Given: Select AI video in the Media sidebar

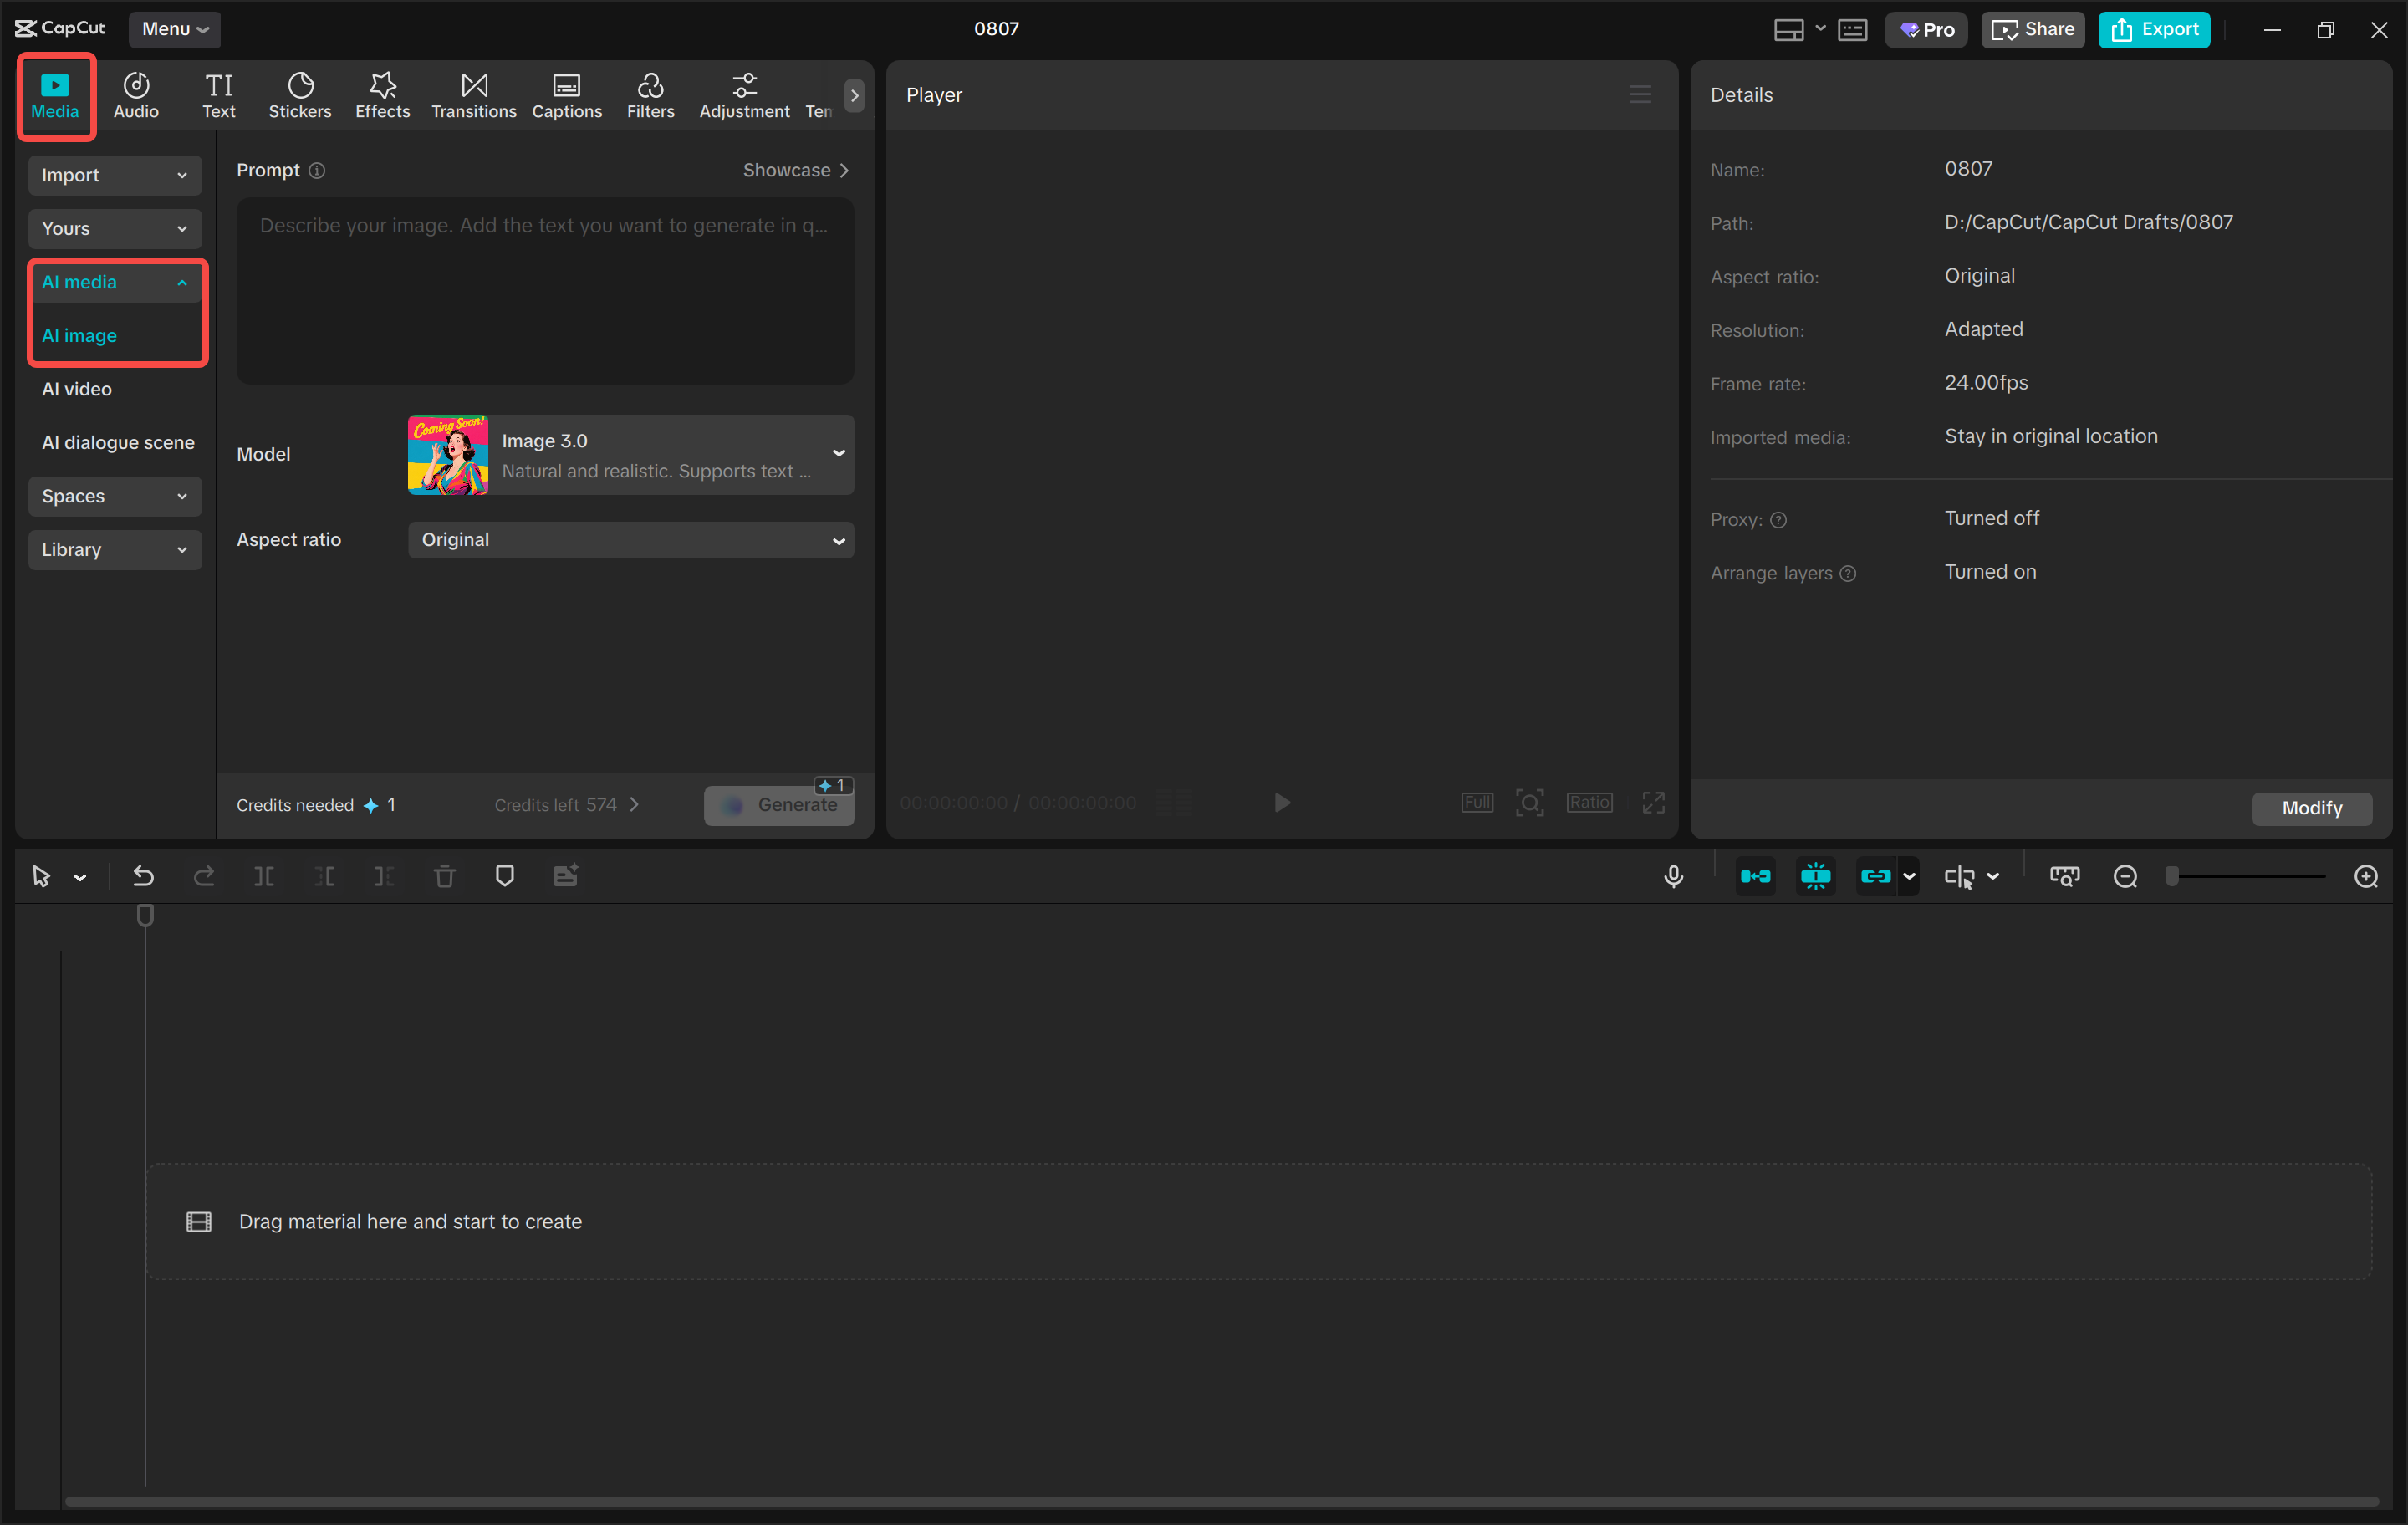Looking at the screenshot, I should 76,389.
